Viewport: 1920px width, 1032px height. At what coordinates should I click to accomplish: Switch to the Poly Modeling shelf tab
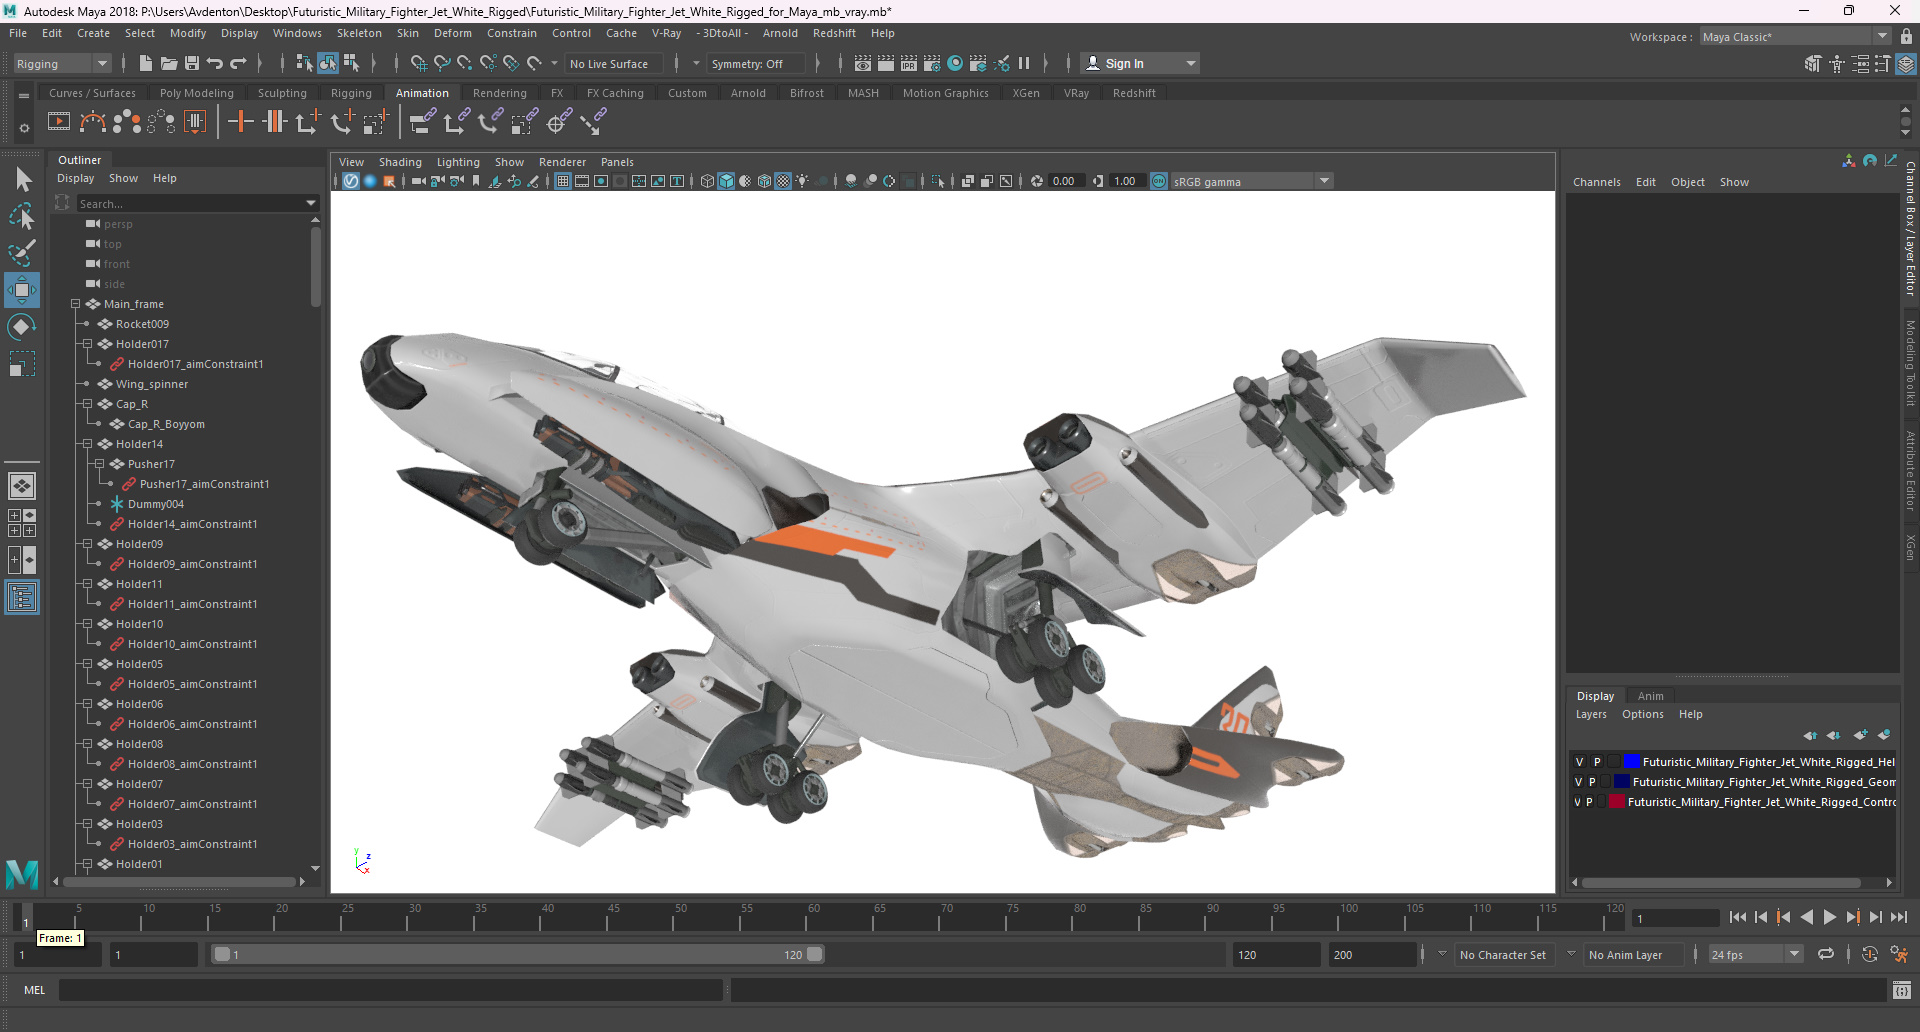point(197,93)
